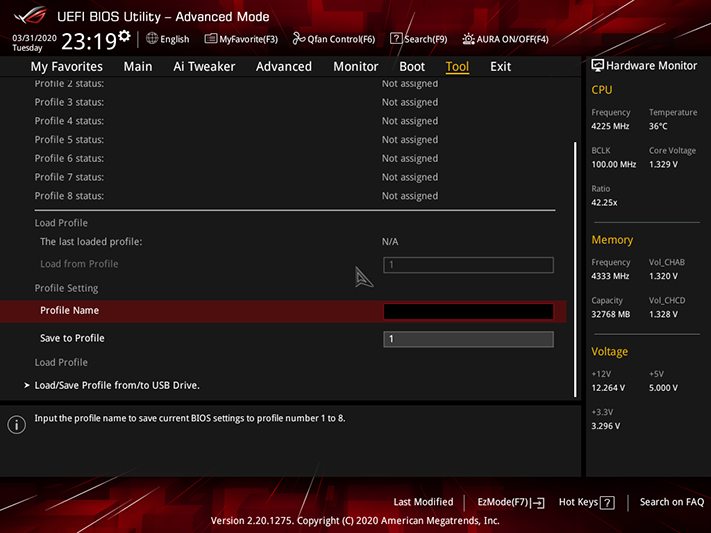Click the 42.25x ratio value
711x533 pixels.
tap(604, 202)
